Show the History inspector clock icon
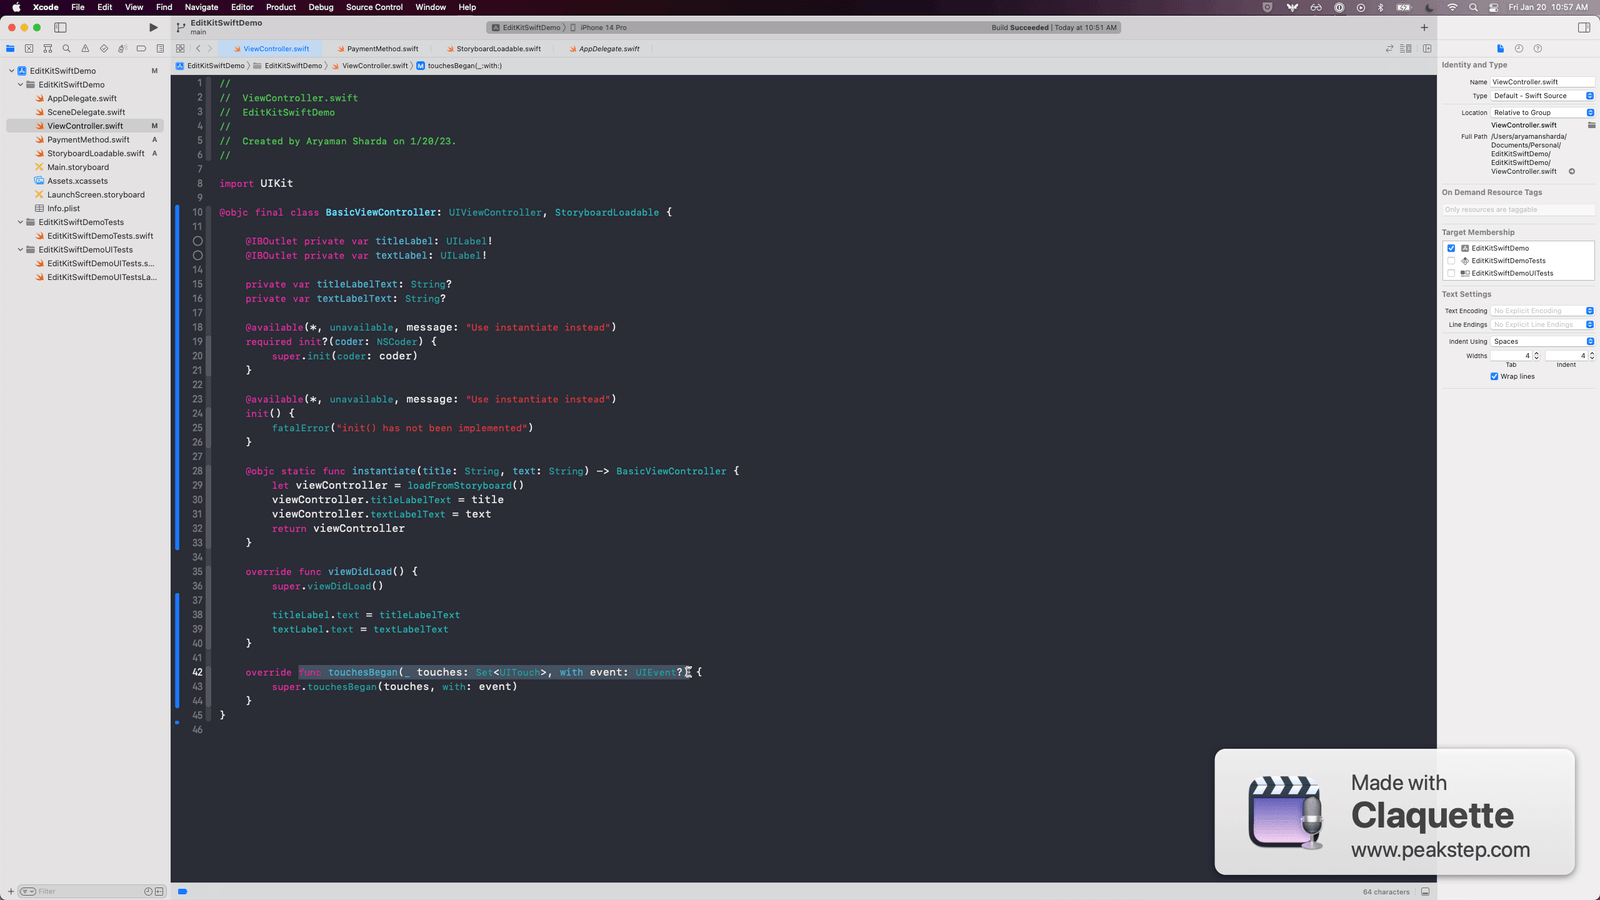 (x=1519, y=49)
